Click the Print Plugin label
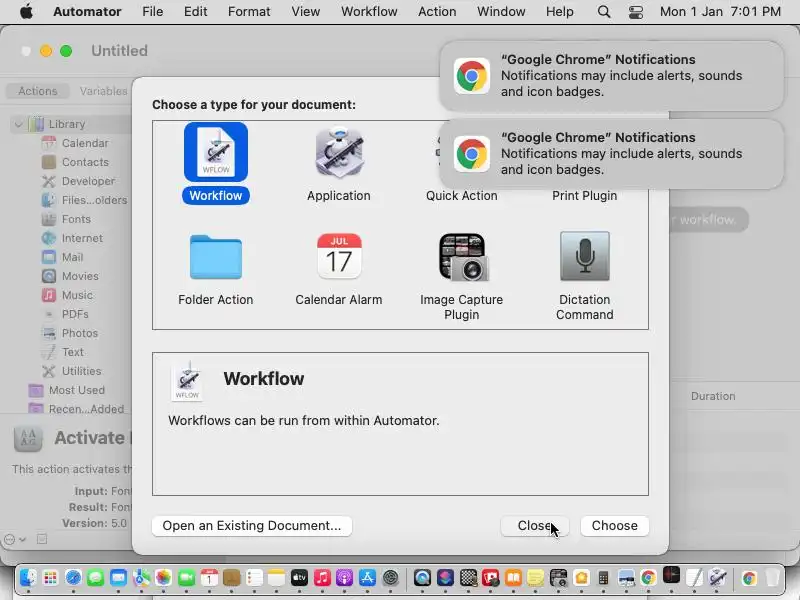Image resolution: width=800 pixels, height=600 pixels. pyautogui.click(x=585, y=196)
